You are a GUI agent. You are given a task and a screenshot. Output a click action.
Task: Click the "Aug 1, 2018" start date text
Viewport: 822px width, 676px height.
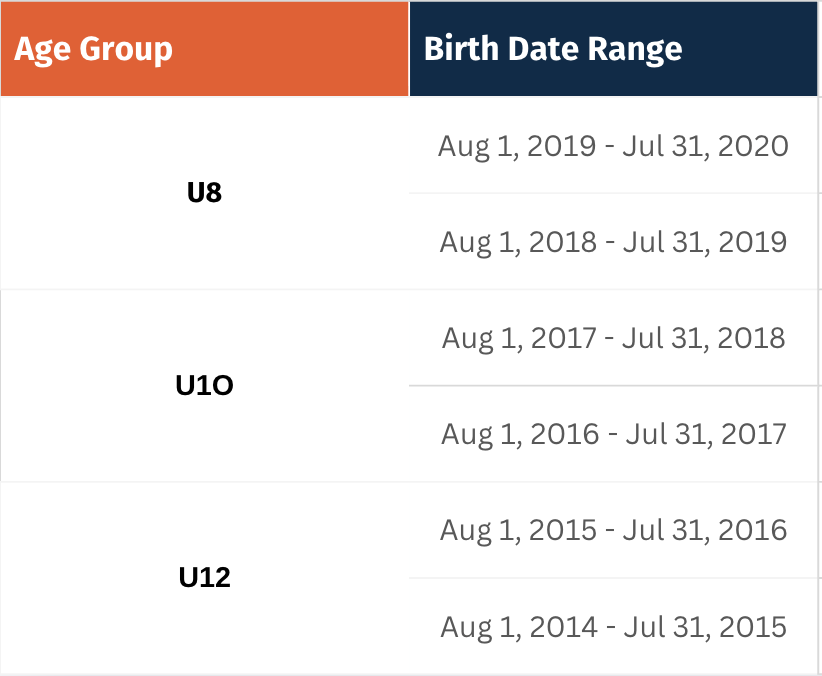click(518, 242)
